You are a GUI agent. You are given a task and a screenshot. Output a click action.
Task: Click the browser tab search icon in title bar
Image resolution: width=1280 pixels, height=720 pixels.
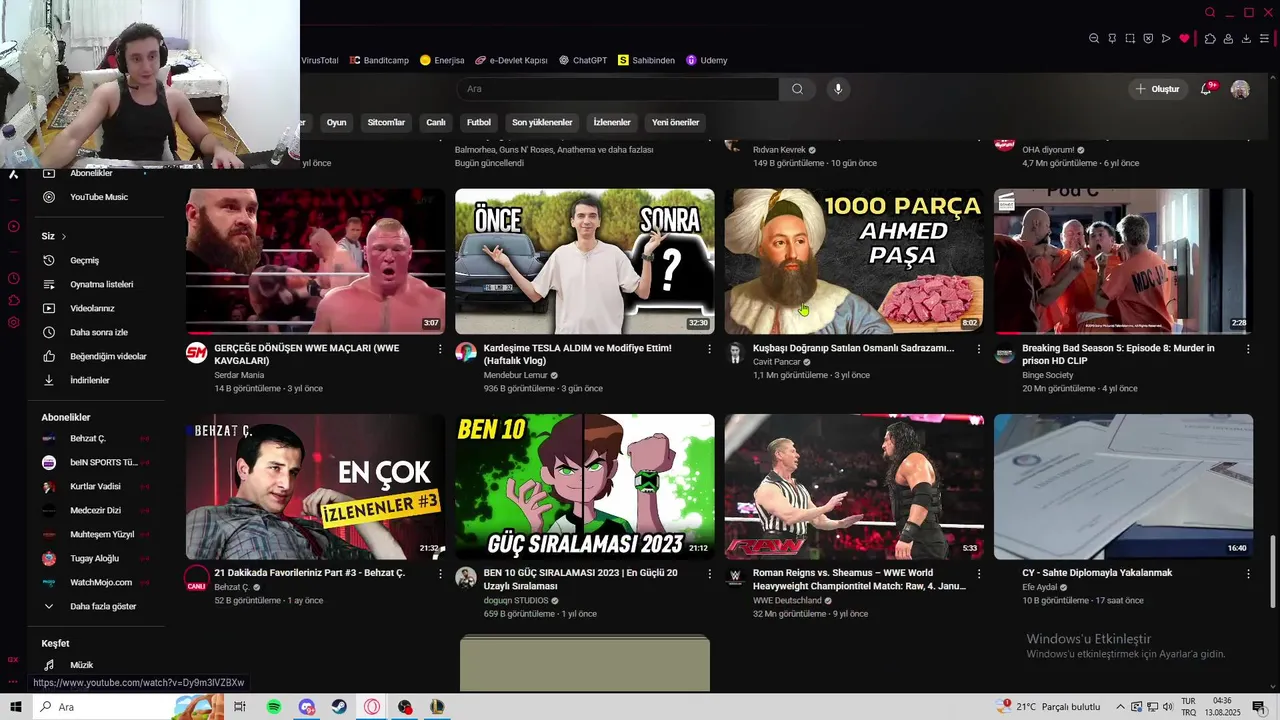(1210, 12)
